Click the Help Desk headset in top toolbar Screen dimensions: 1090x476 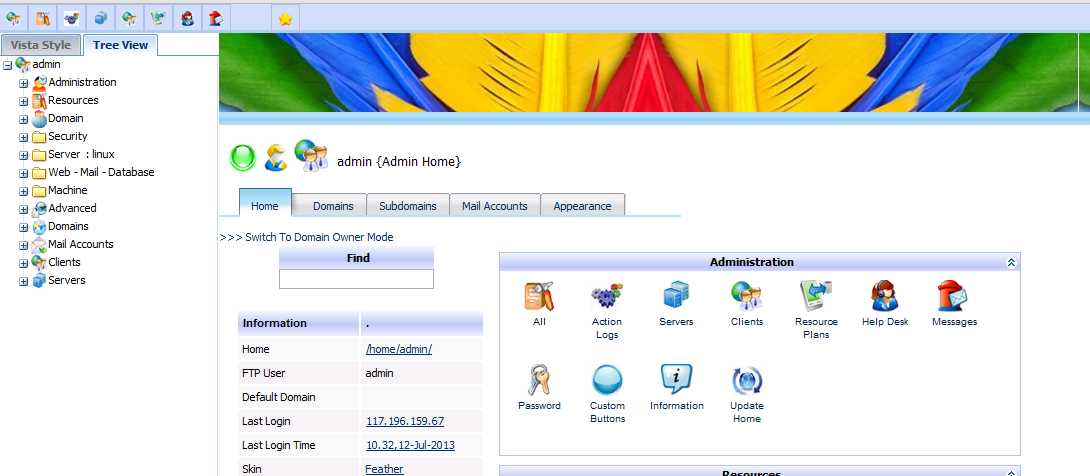tap(188, 18)
